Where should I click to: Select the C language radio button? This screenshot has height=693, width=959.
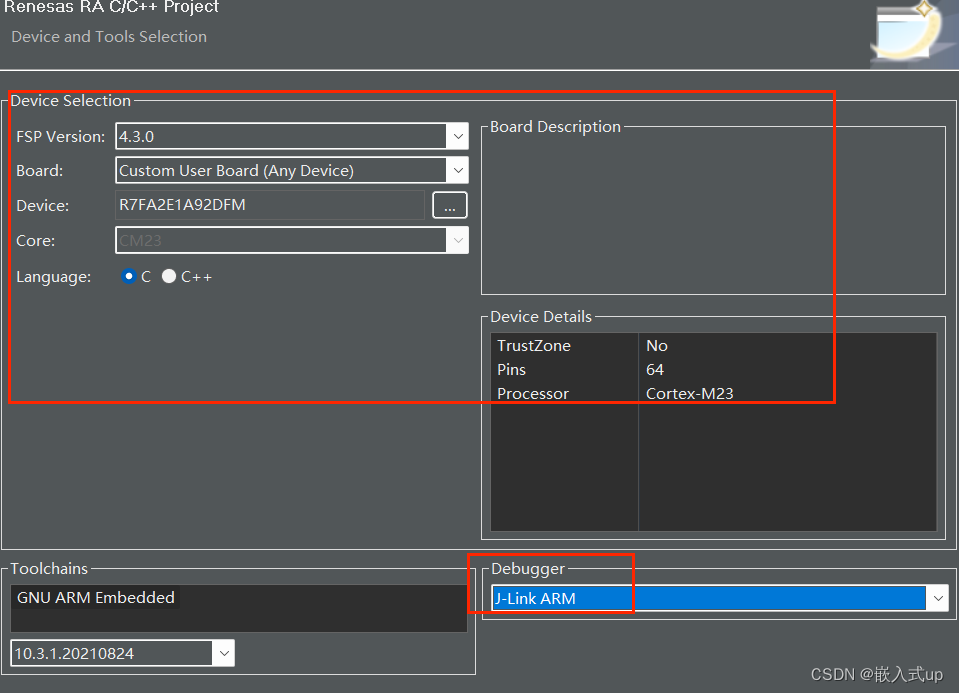click(x=128, y=276)
